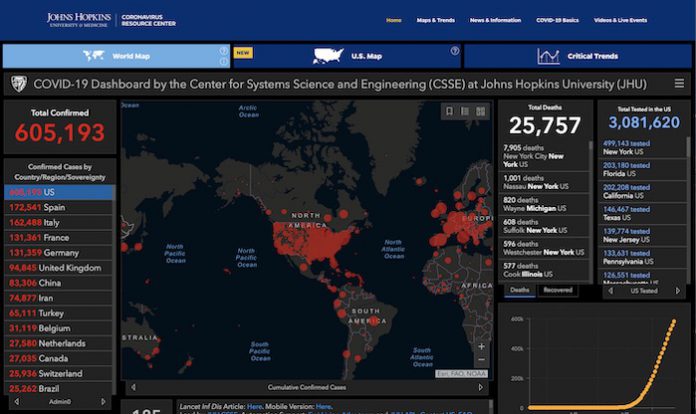Screen dimensions: 696x414
Task: Select the Deaths tab under death list
Action: (x=519, y=290)
